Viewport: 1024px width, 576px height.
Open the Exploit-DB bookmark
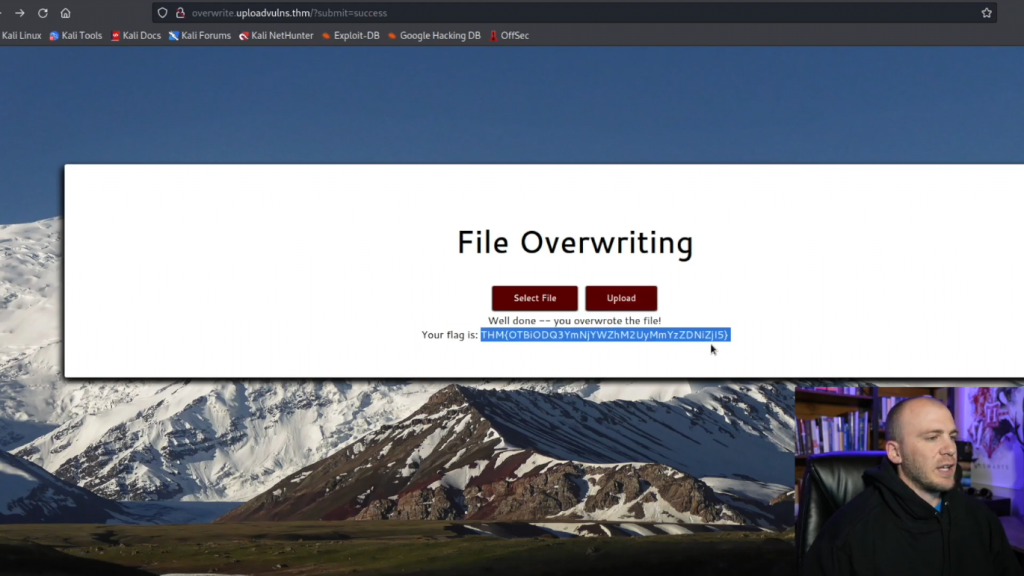point(351,36)
